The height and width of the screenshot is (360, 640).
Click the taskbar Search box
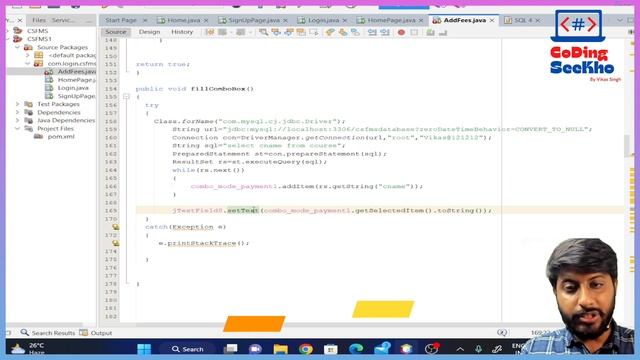click(x=188, y=349)
